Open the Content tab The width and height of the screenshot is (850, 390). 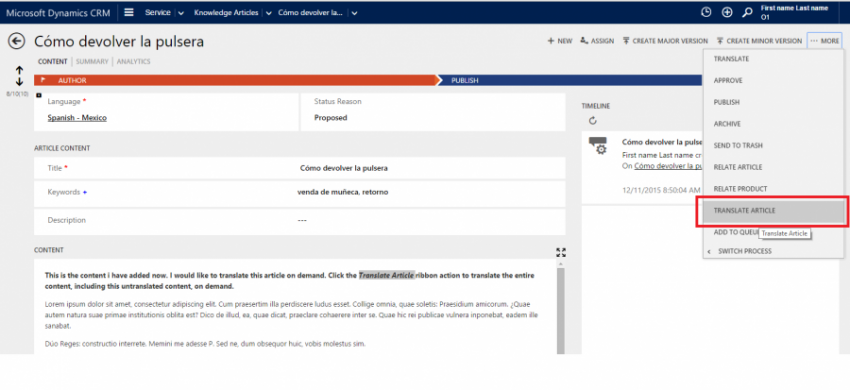53,62
